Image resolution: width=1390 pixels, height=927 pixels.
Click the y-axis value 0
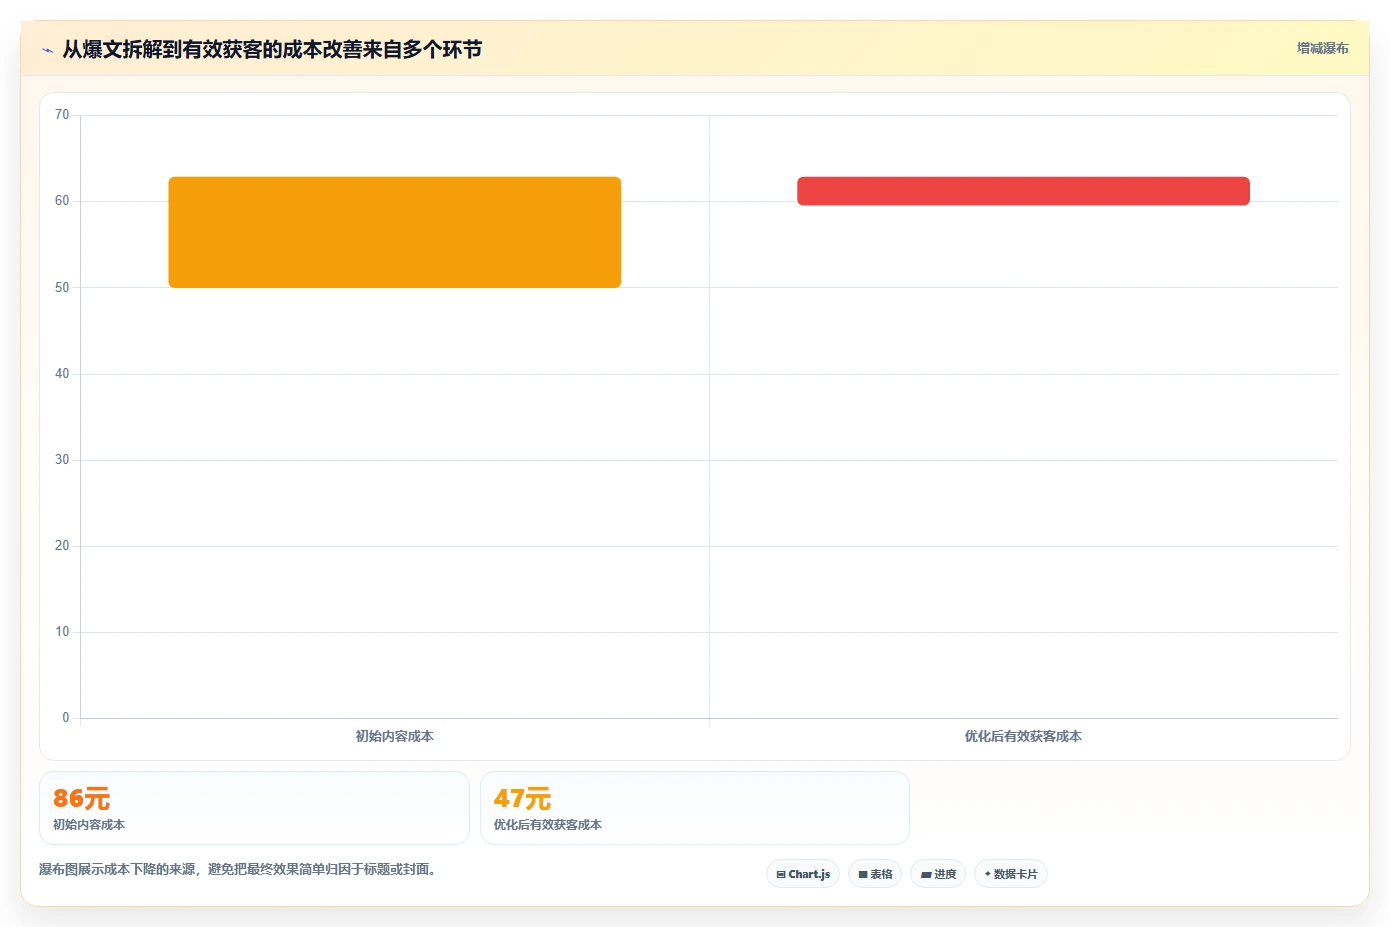[x=66, y=718]
